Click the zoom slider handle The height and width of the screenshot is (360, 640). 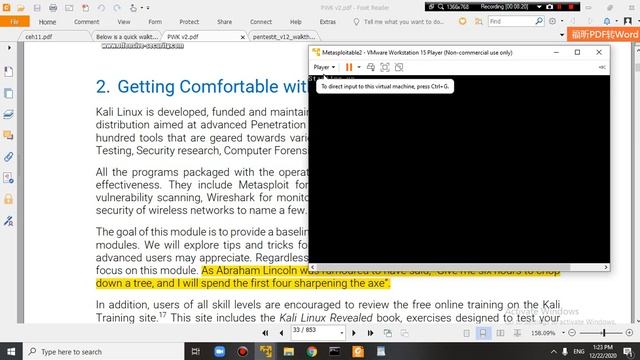click(604, 333)
